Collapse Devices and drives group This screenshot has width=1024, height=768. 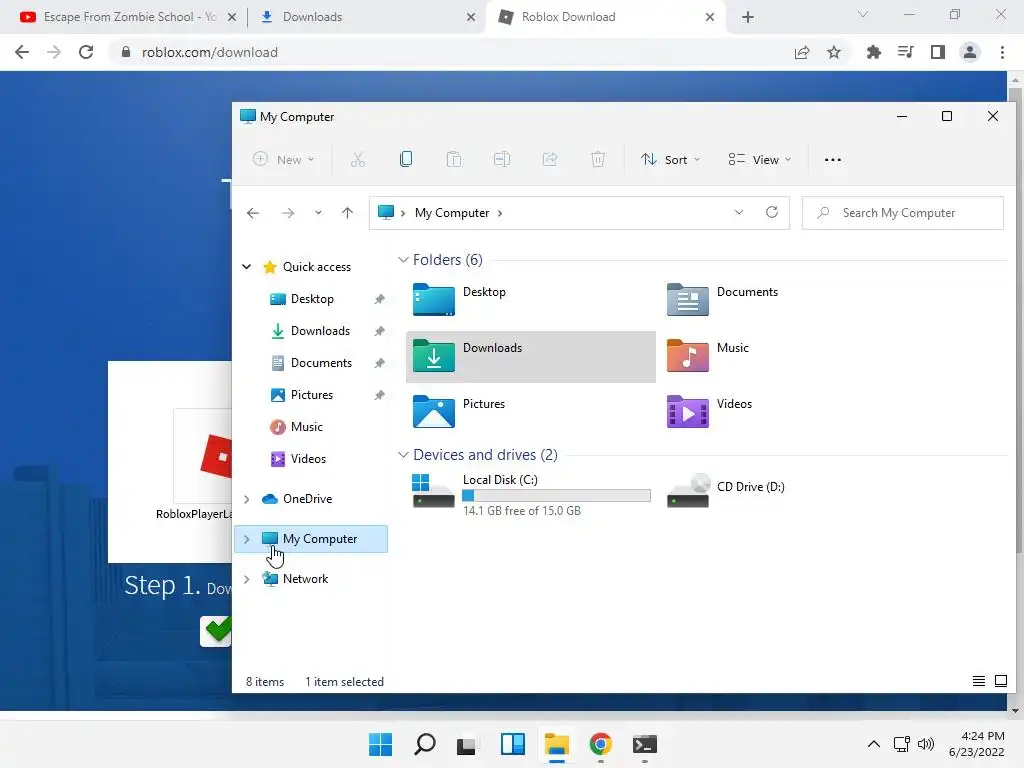403,455
